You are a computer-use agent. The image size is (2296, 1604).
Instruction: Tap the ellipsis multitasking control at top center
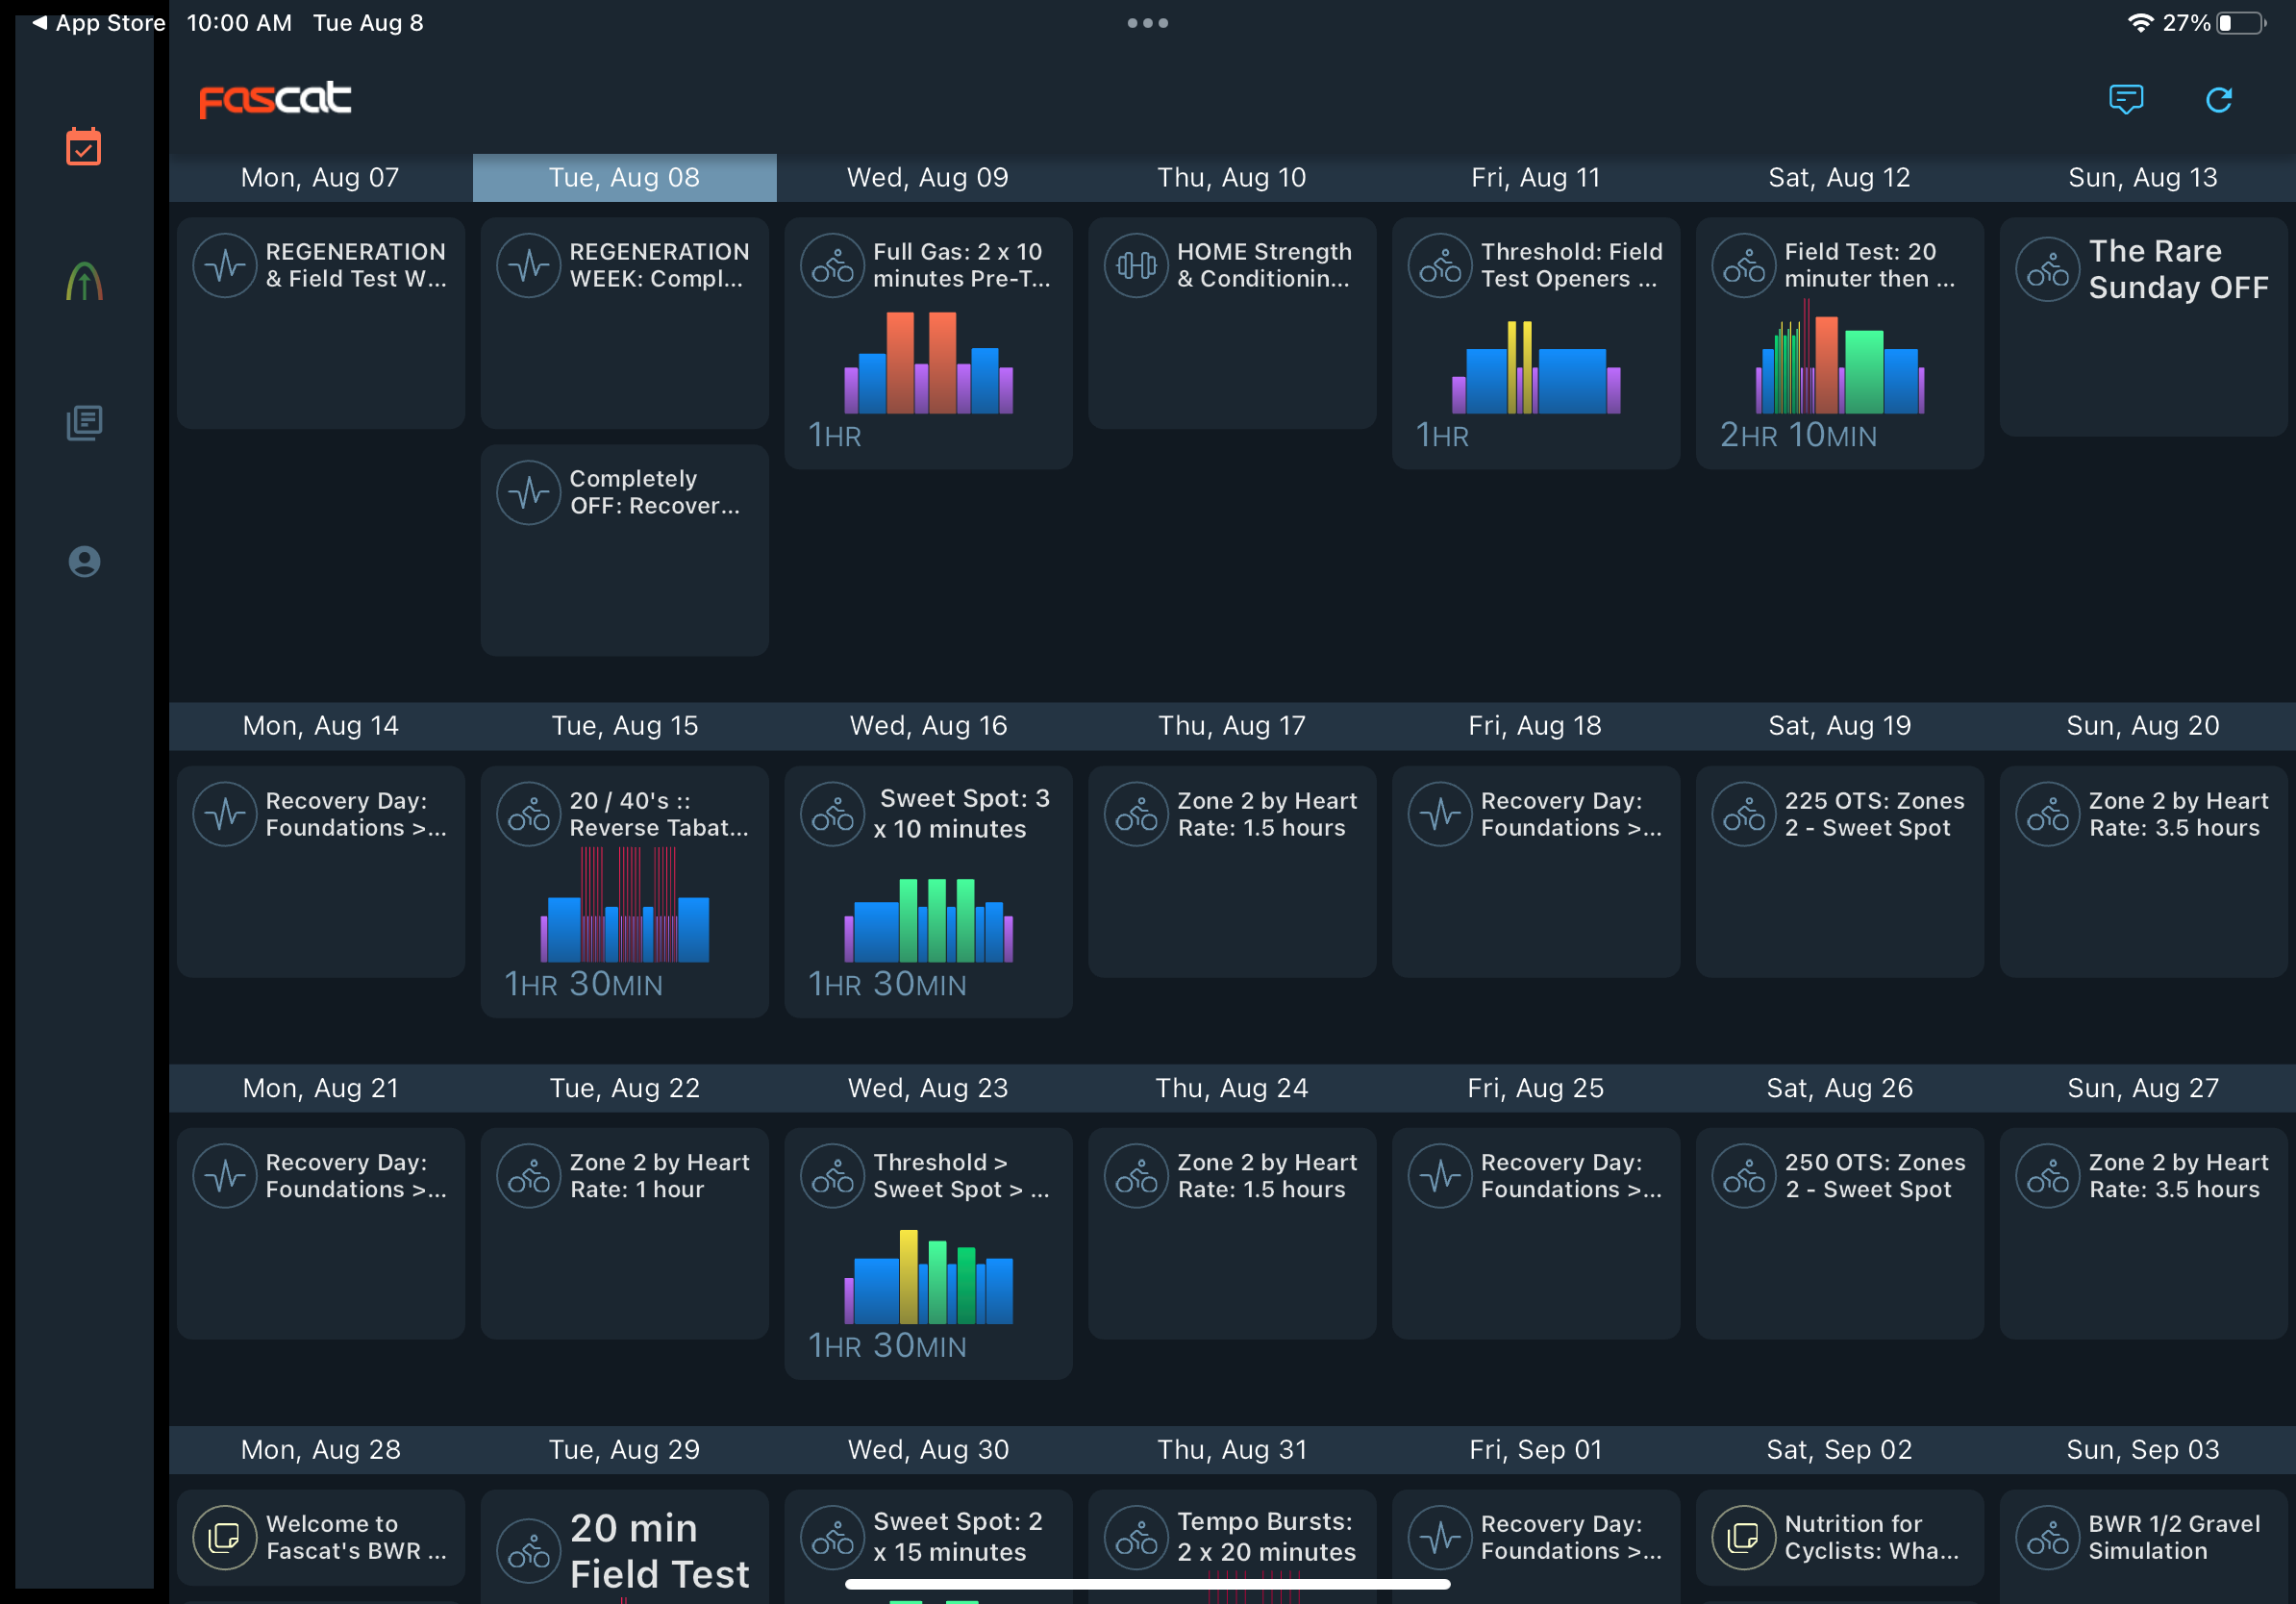(1147, 22)
